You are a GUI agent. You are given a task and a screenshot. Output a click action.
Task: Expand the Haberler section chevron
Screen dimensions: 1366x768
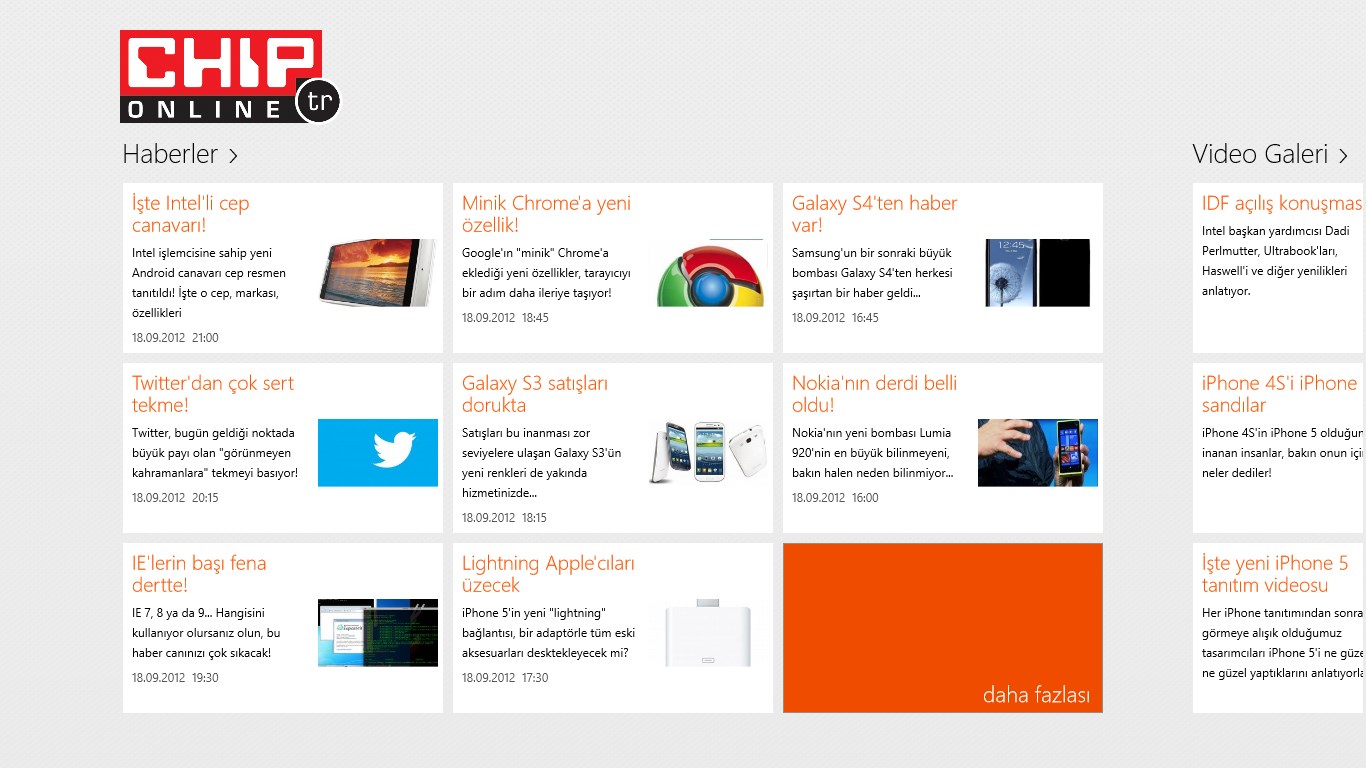click(x=233, y=155)
